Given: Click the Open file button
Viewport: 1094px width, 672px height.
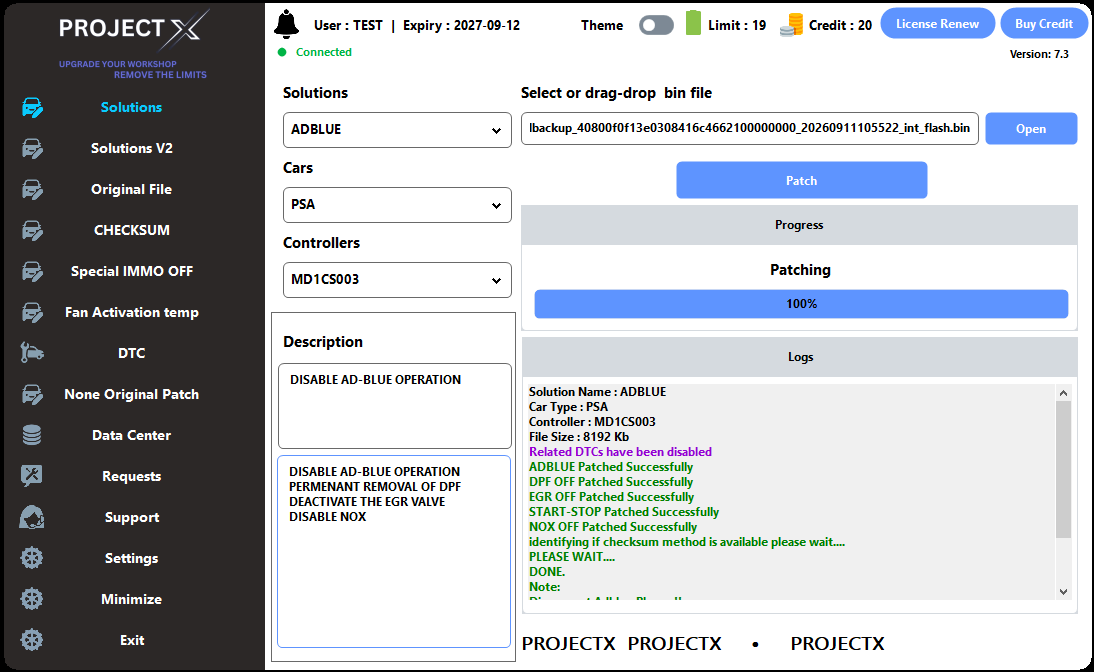Looking at the screenshot, I should click(1031, 129).
